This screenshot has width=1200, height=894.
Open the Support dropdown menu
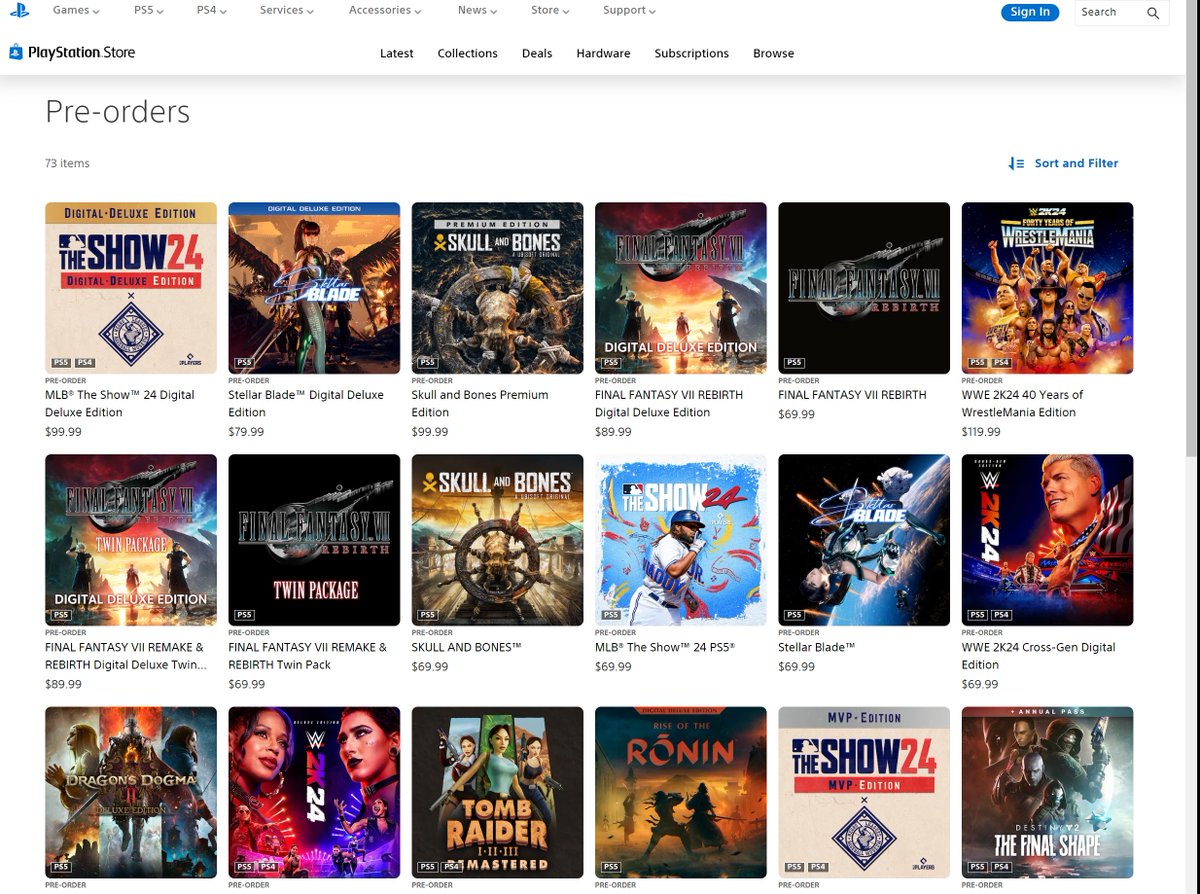point(629,10)
